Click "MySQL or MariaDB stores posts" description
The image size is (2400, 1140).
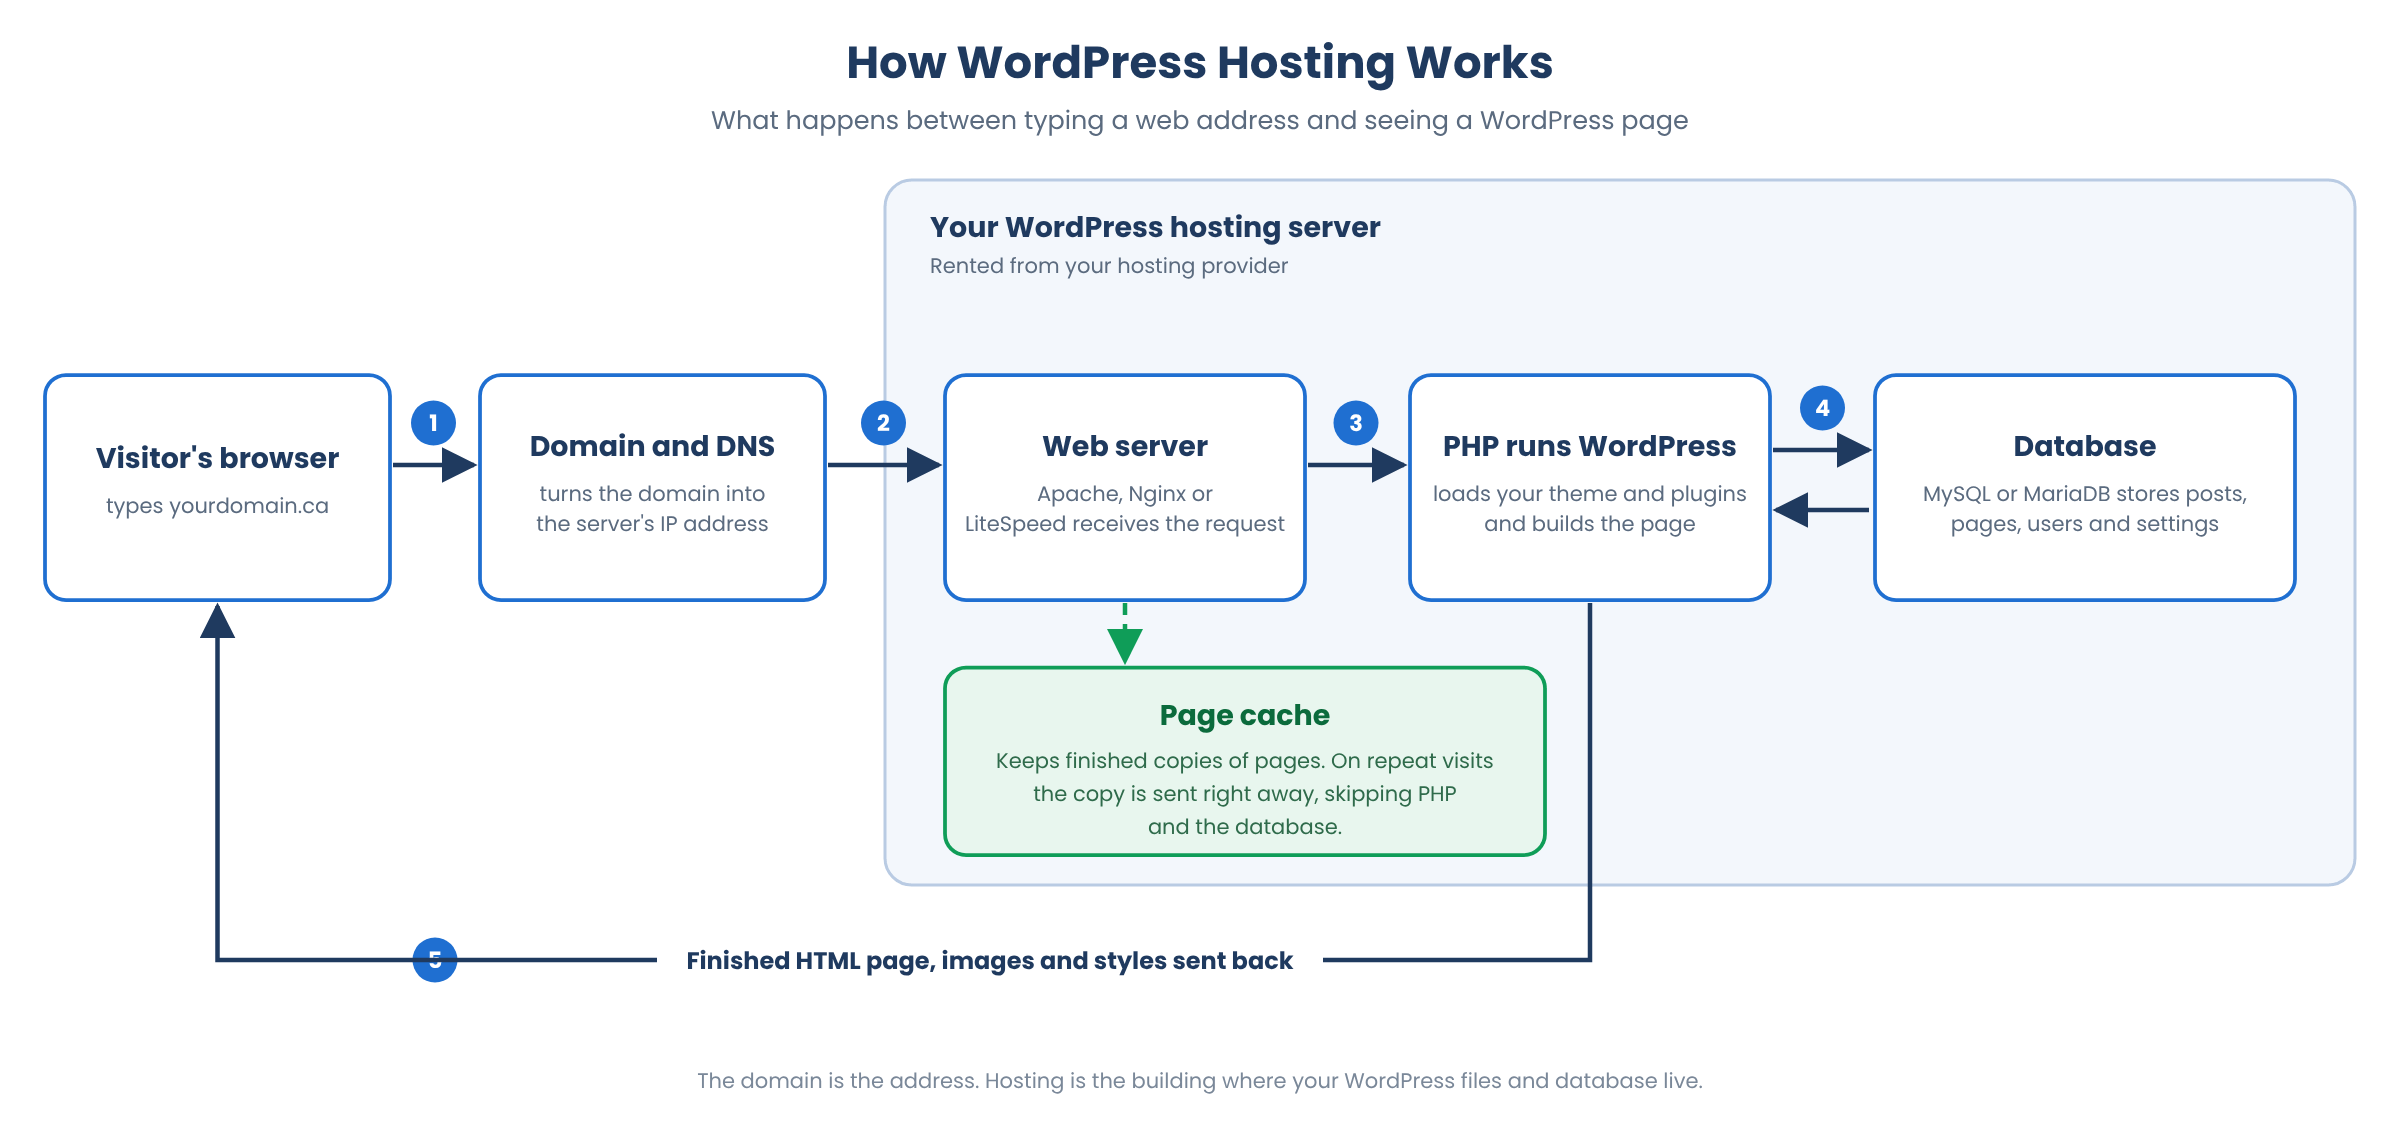(2084, 509)
